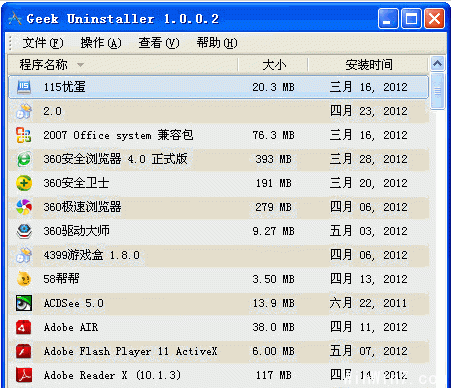Screen dimensions: 451x388
Task: Click the 2007 Office system 兼容包 icon
Action: click(24, 135)
